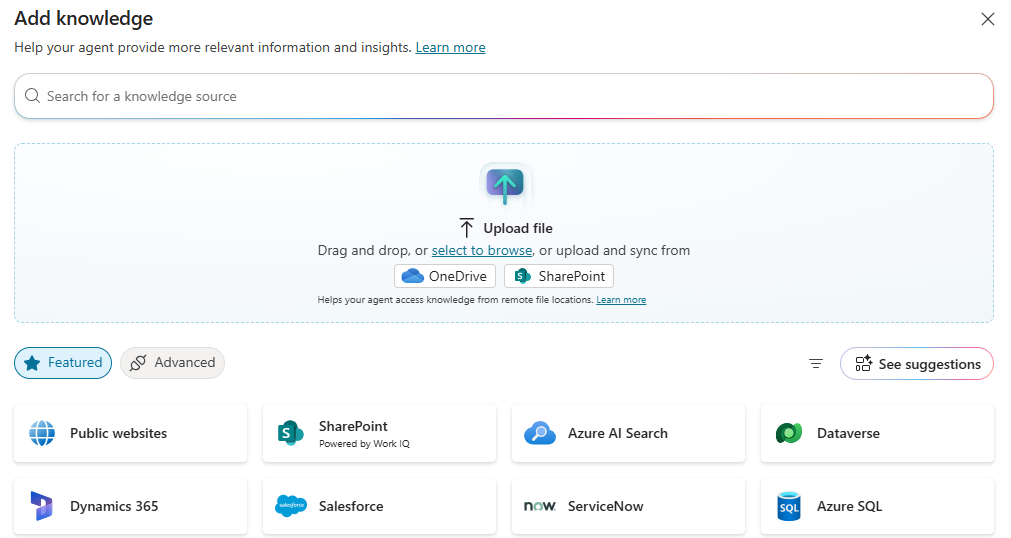Focus the Search for a knowledge source field

(x=504, y=96)
